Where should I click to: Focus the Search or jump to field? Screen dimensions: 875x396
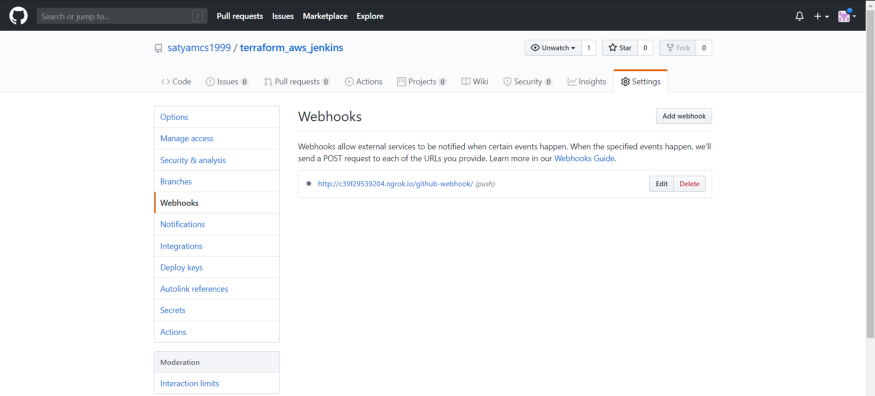122,16
